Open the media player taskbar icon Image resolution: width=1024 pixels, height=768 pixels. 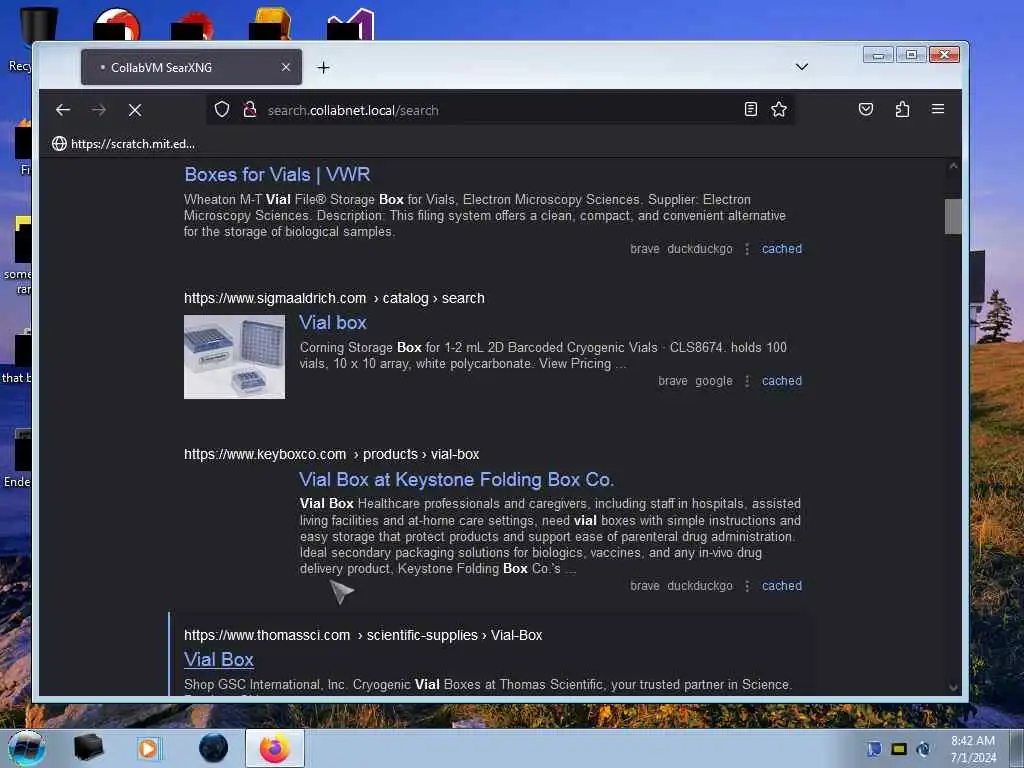point(148,748)
